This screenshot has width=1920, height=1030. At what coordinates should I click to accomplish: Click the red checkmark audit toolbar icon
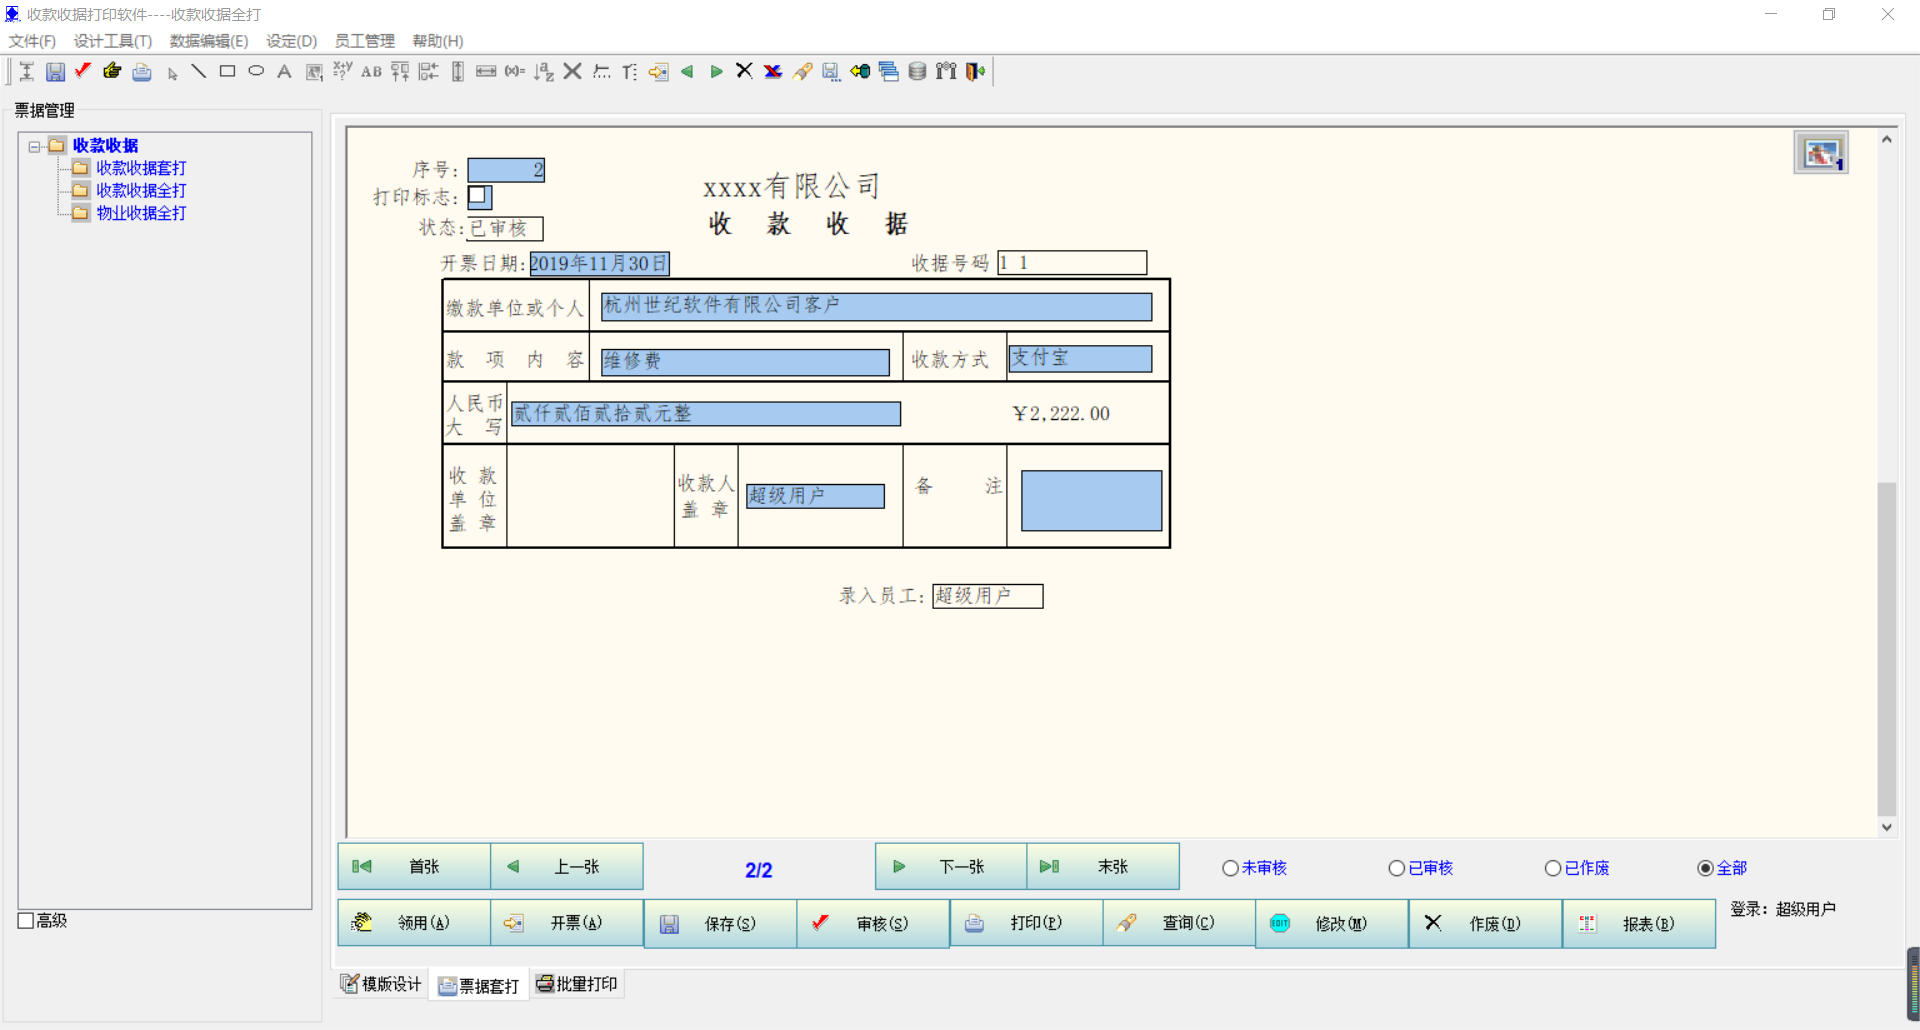coord(83,71)
